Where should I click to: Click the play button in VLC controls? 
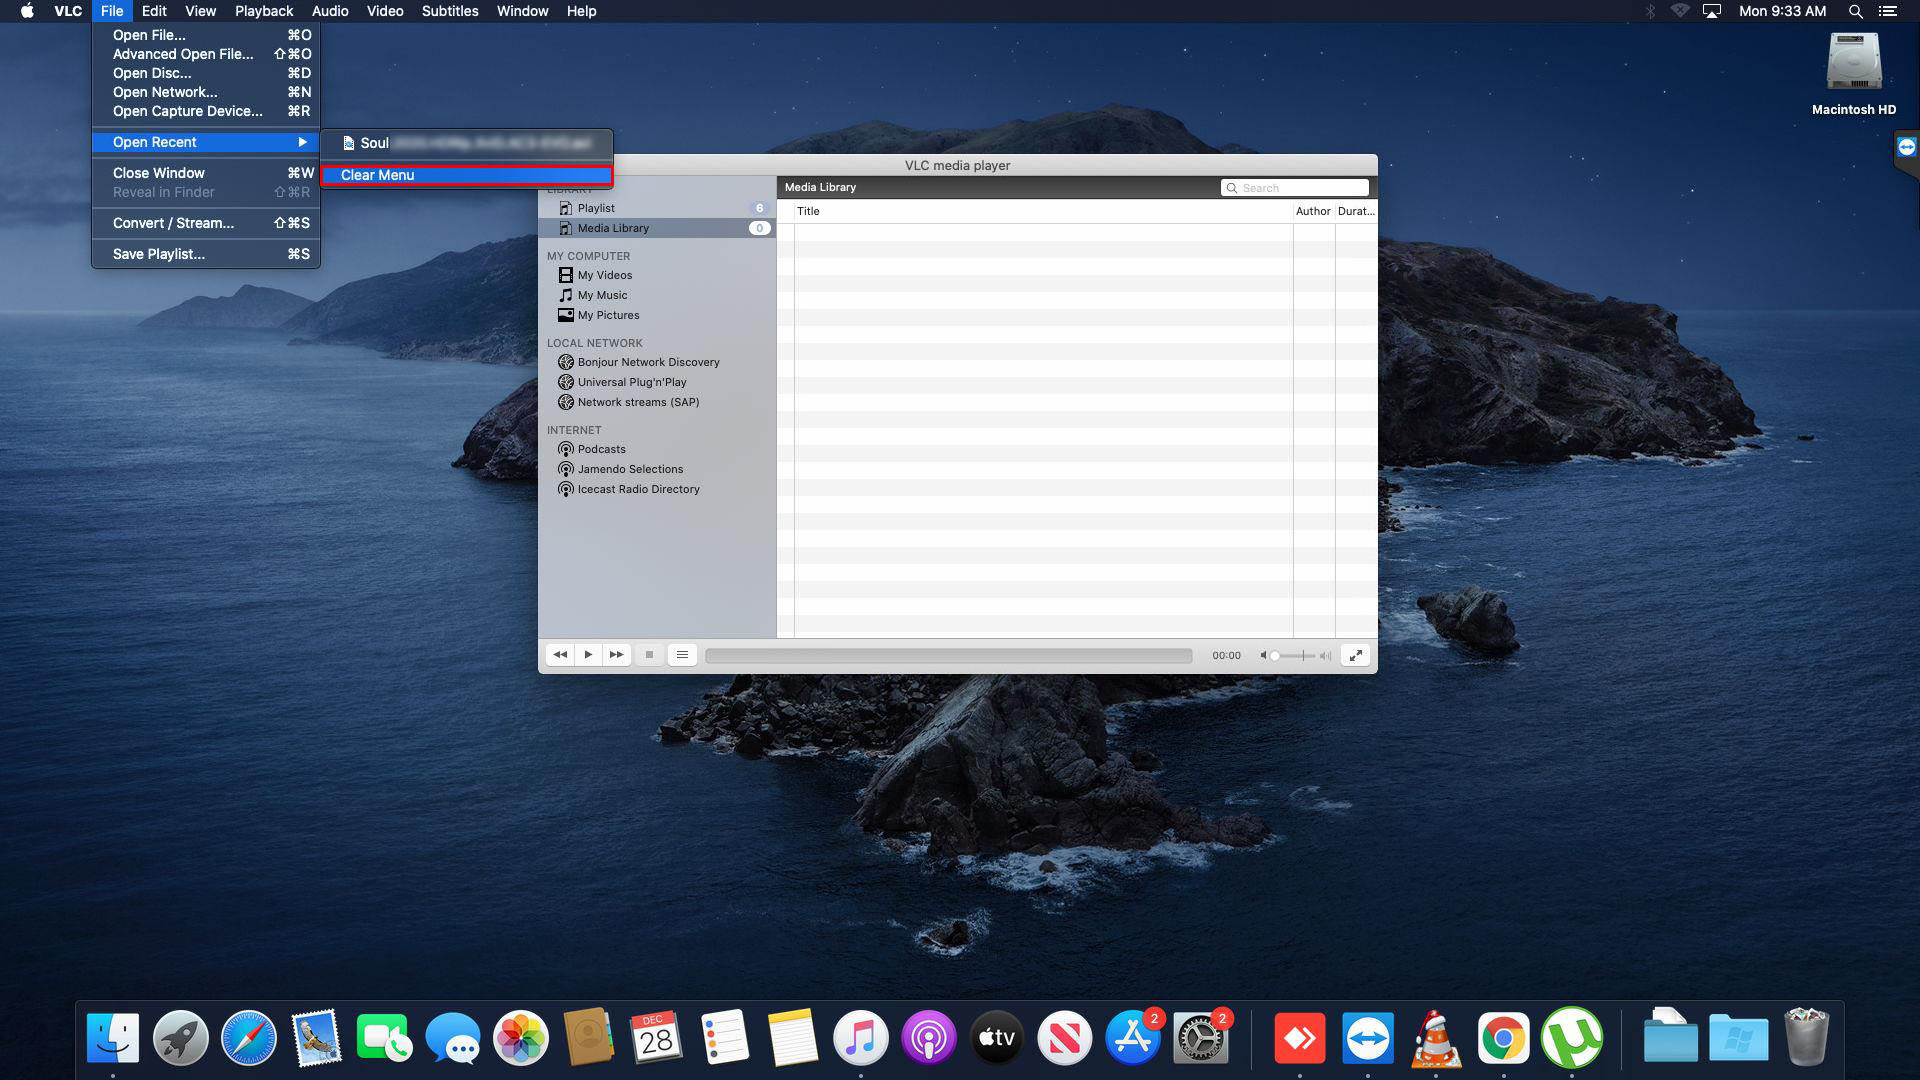coord(588,655)
